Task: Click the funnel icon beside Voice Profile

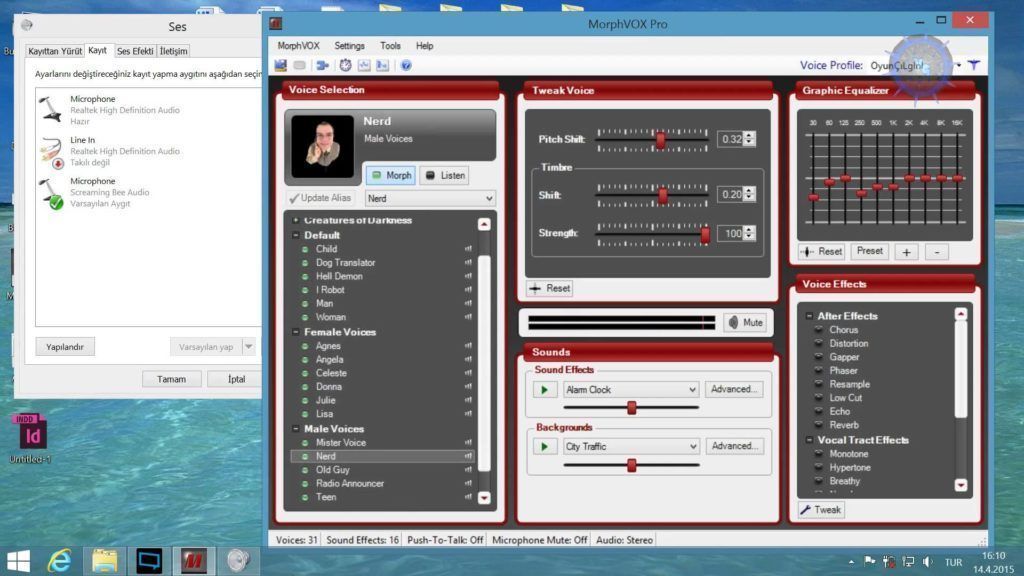Action: pyautogui.click(x=973, y=65)
